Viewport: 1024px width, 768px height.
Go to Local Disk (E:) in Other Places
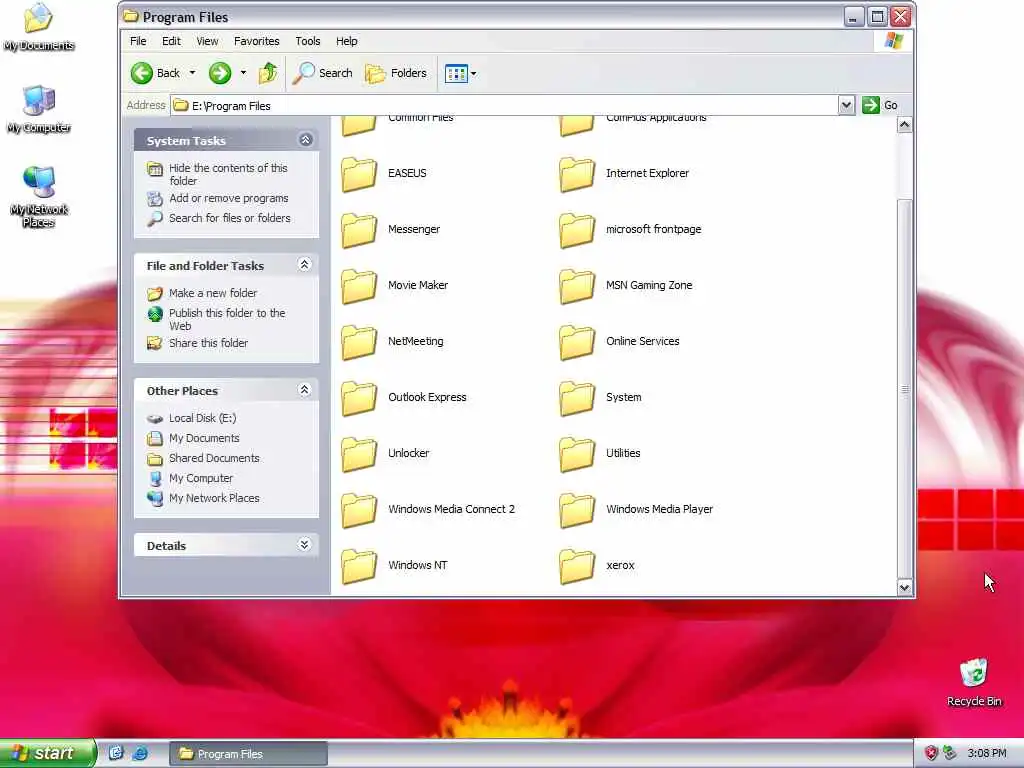pos(202,418)
